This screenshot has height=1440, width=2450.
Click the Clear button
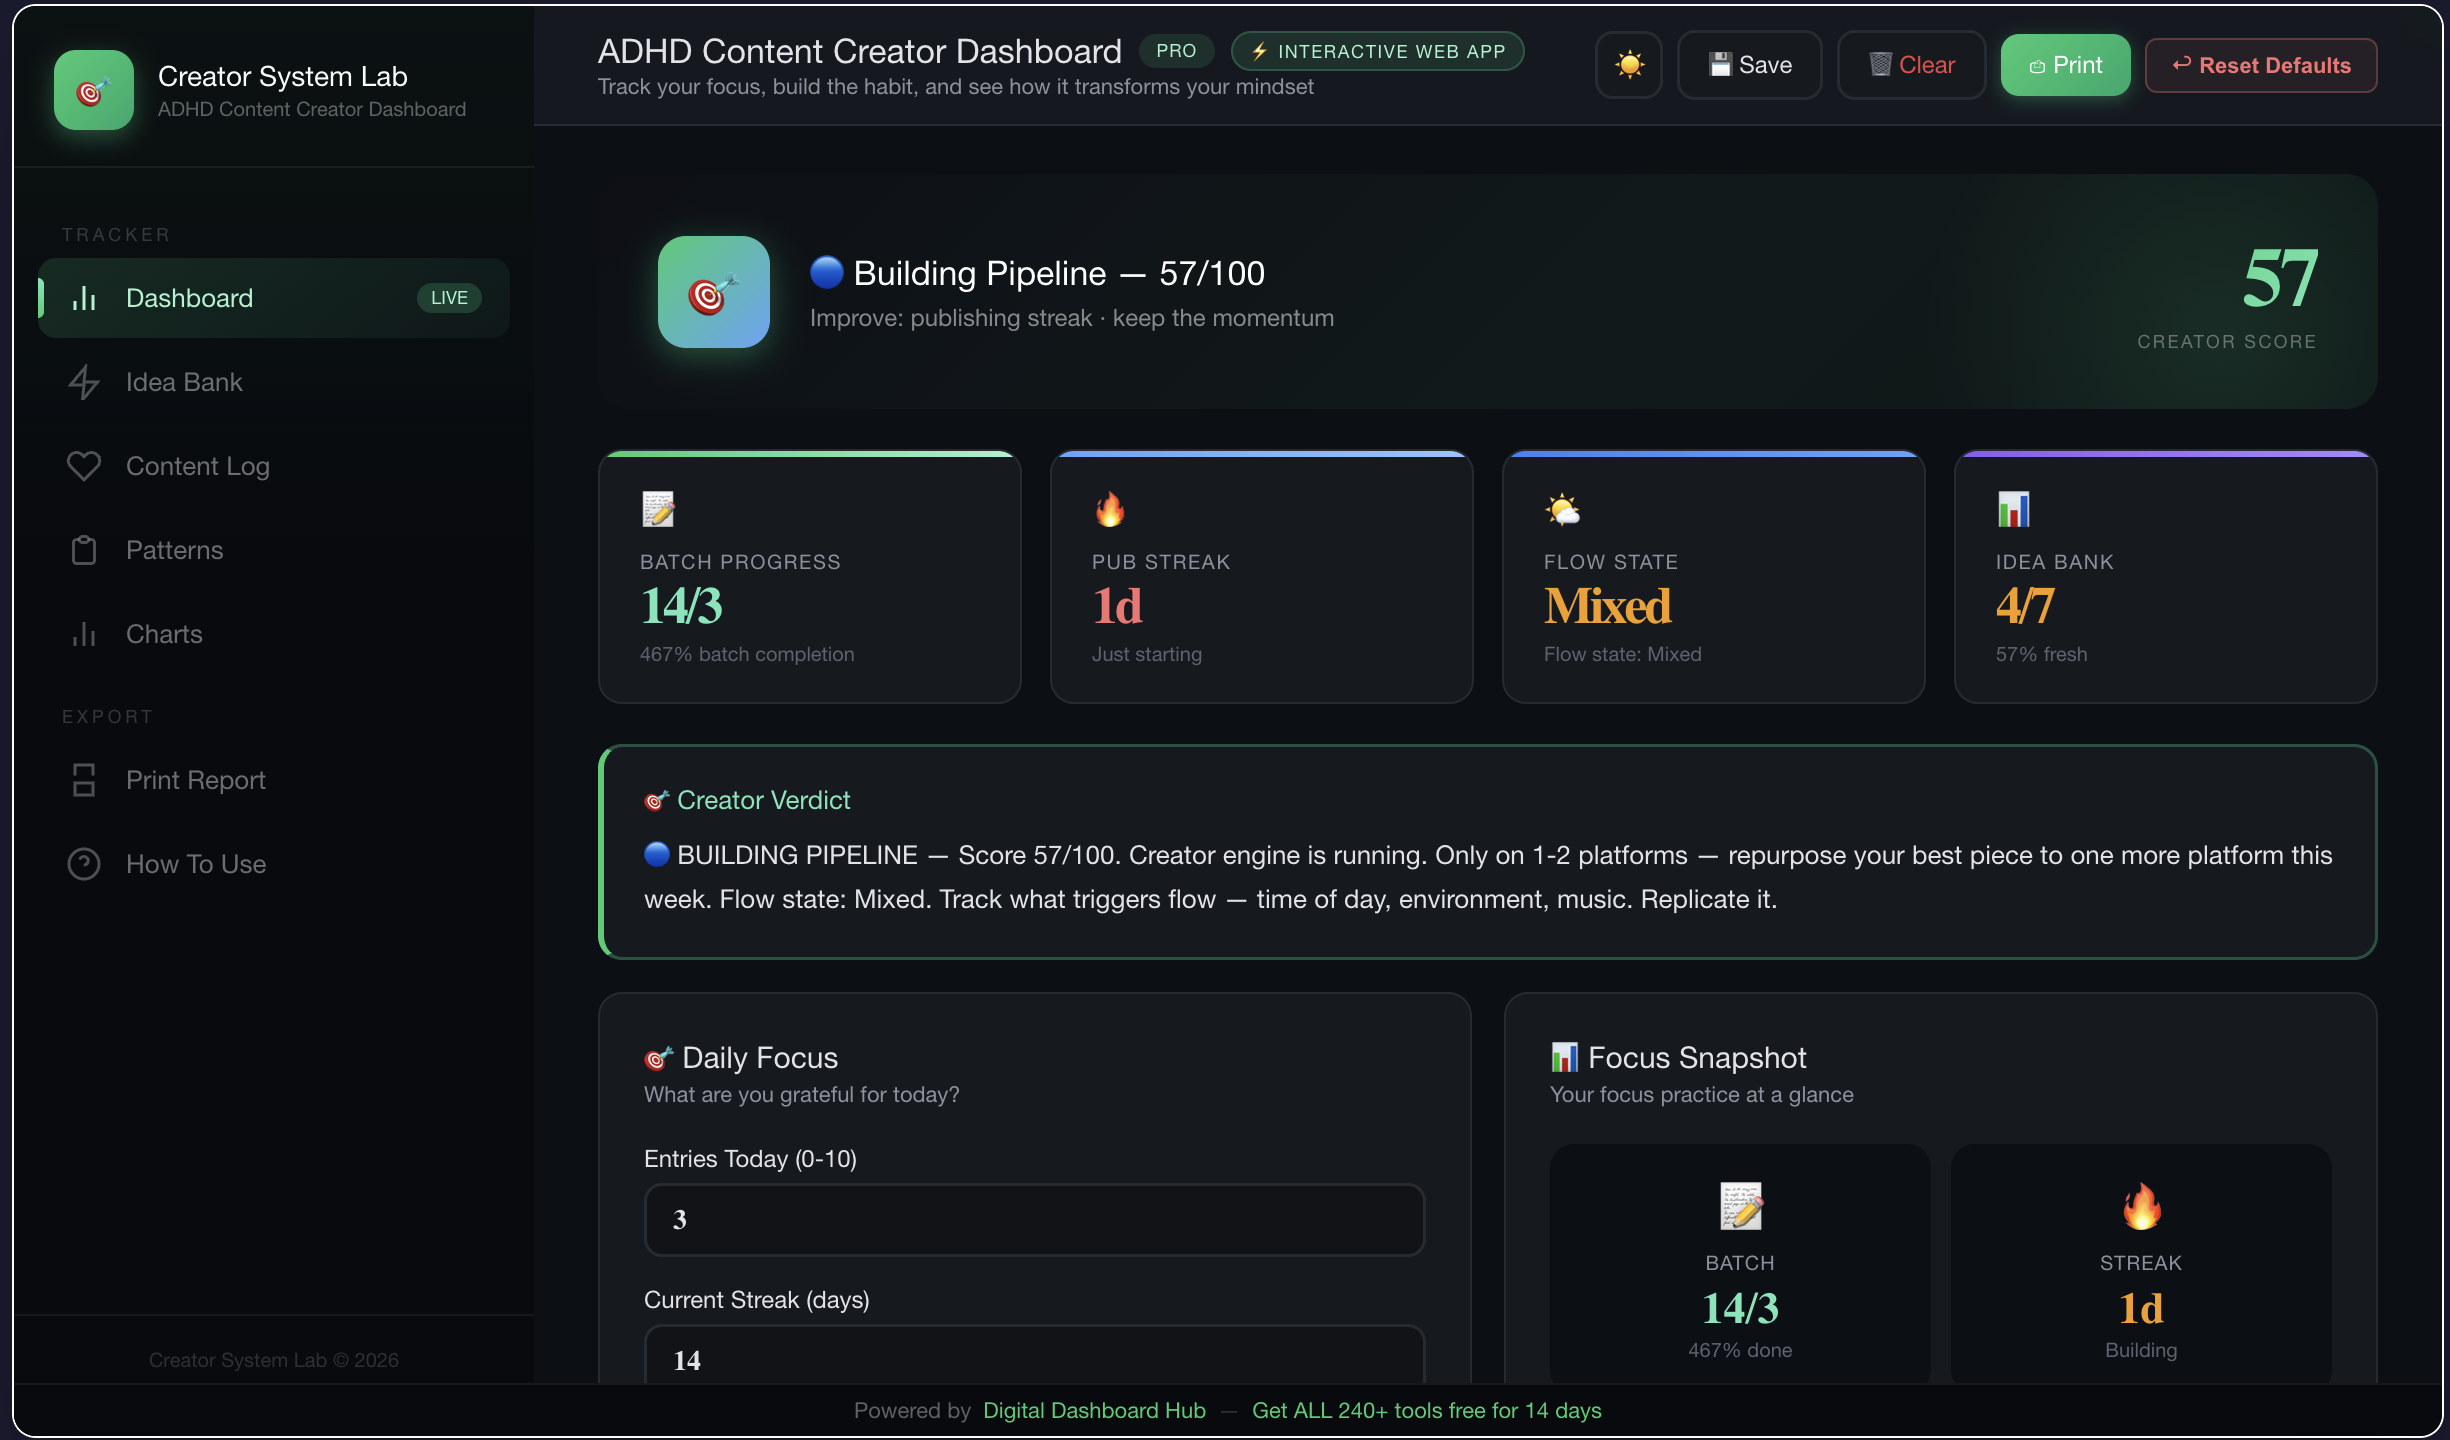point(1911,65)
